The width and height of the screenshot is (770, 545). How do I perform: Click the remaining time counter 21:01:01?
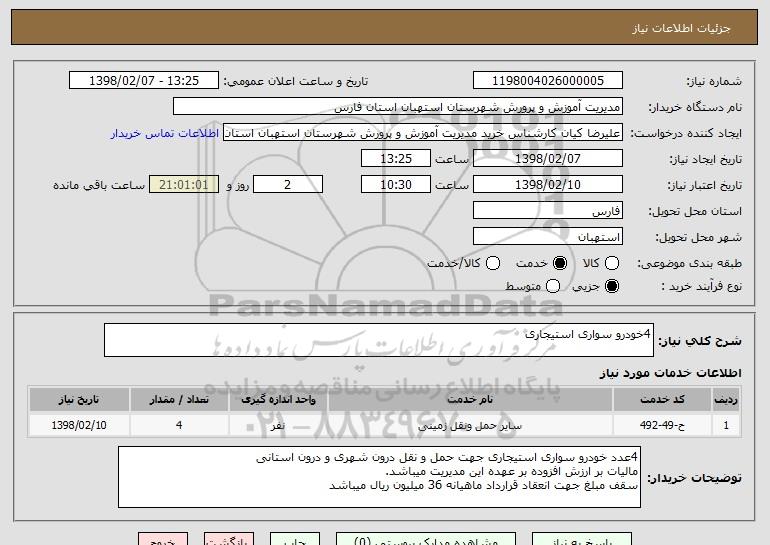(x=184, y=185)
